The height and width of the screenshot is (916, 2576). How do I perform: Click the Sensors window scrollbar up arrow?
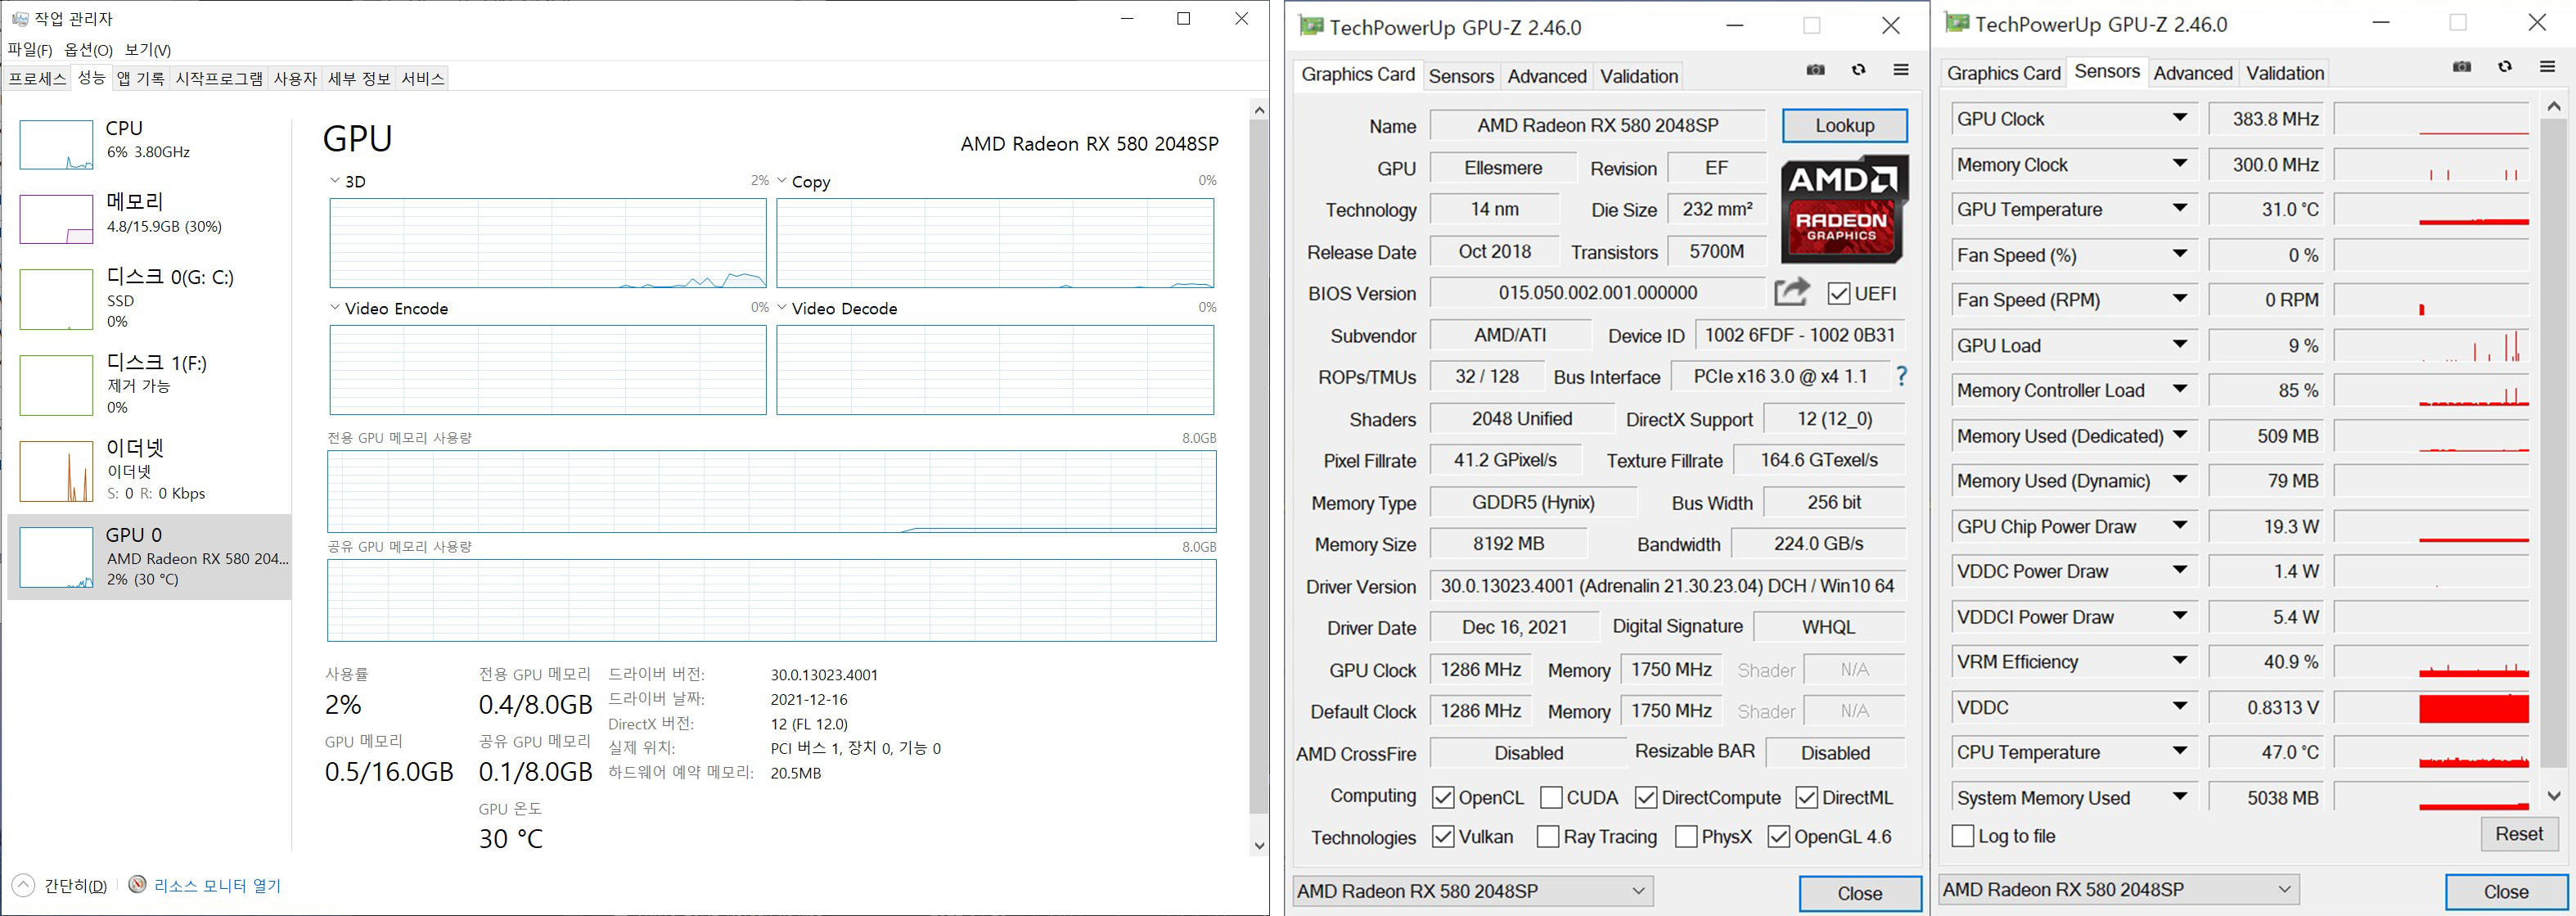pos(2554,105)
